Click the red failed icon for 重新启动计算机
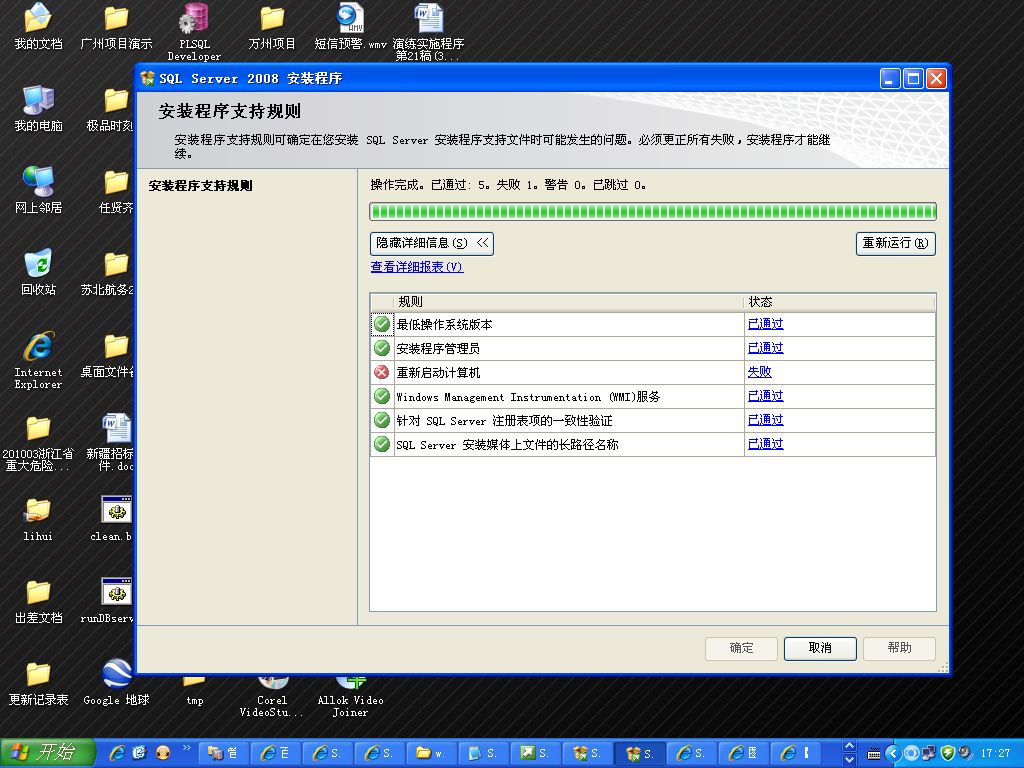Viewport: 1024px width, 768px height. [x=382, y=372]
